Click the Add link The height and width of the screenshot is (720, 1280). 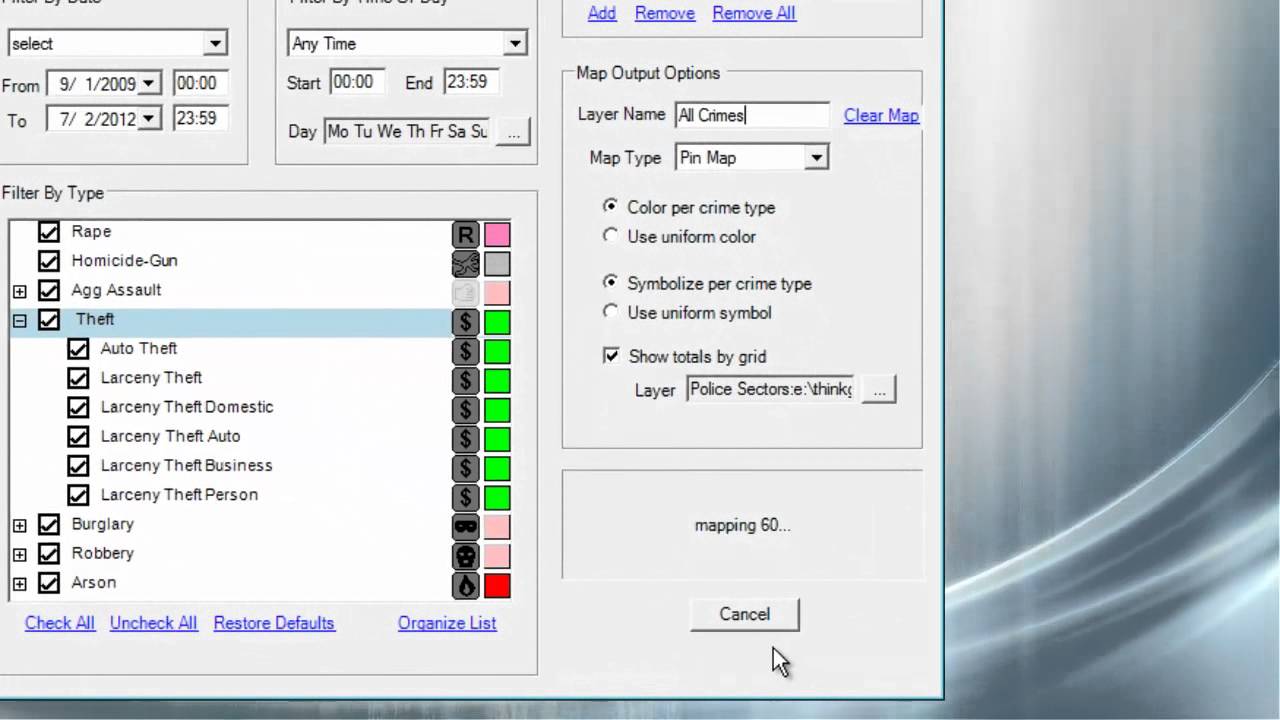coord(602,13)
